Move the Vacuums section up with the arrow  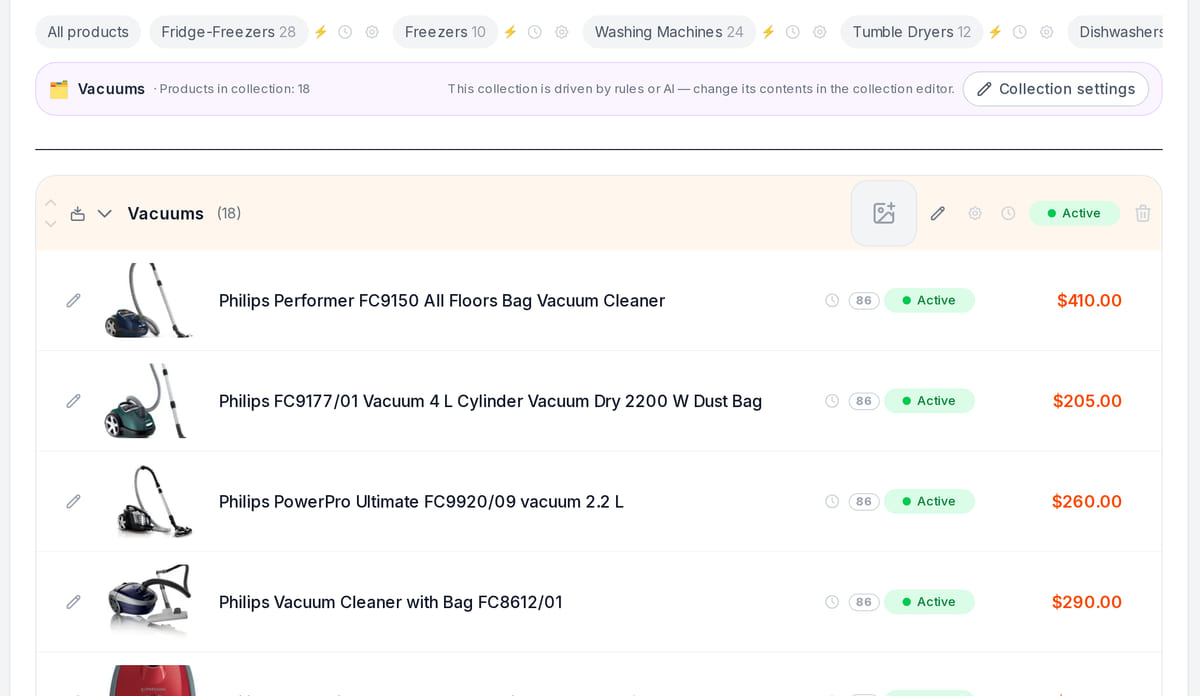(x=51, y=203)
